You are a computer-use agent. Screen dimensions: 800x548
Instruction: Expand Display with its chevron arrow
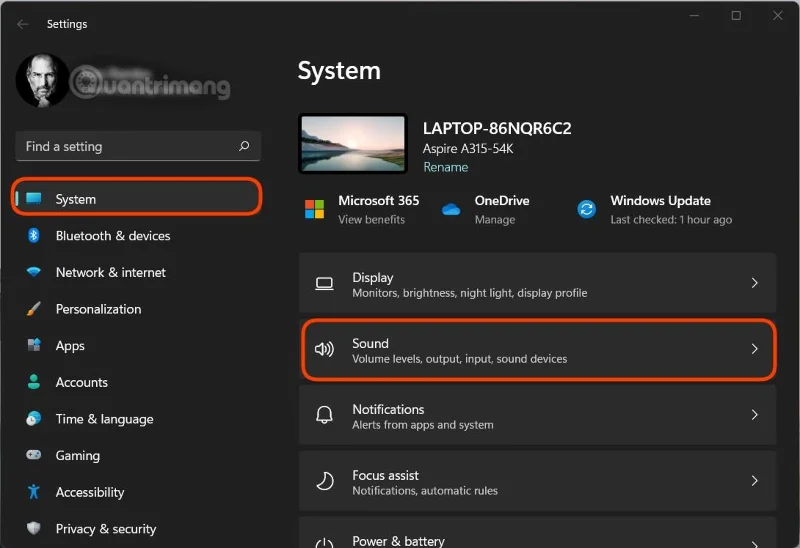pyautogui.click(x=755, y=283)
